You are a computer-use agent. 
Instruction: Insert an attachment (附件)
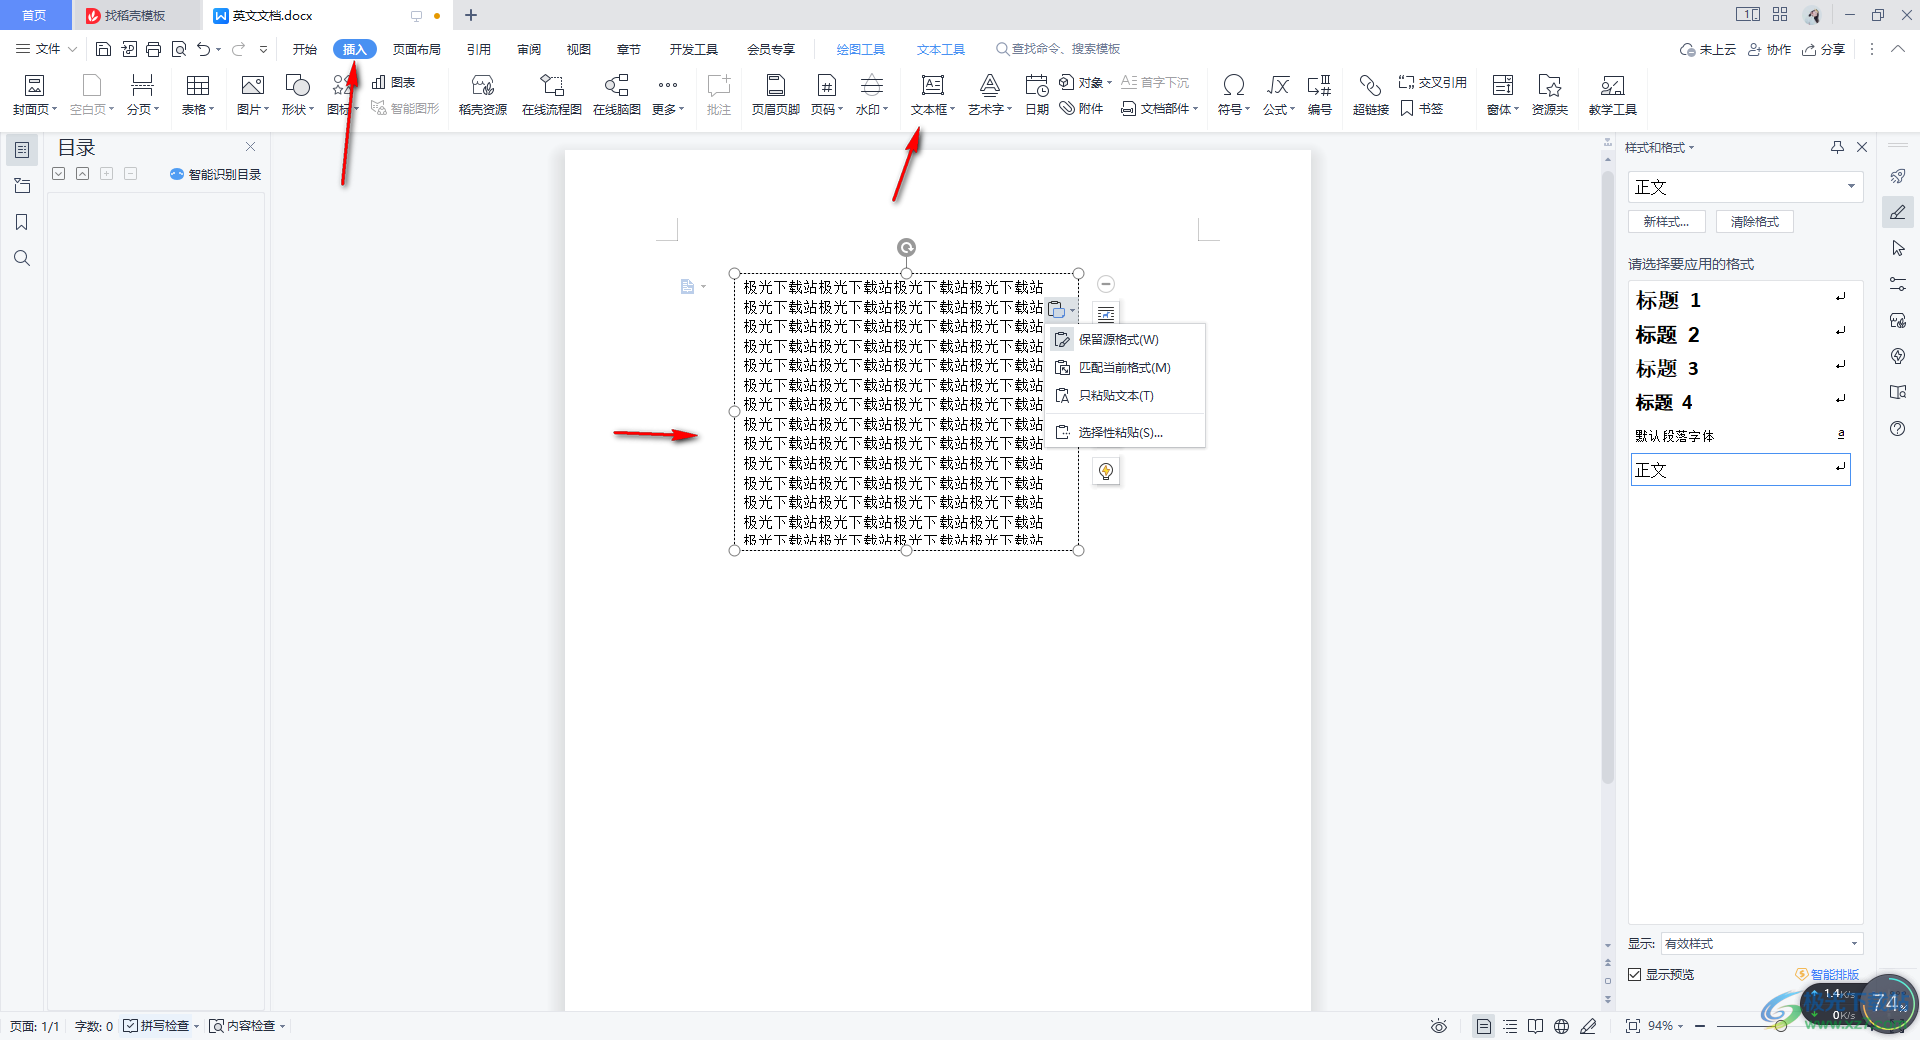coord(1082,108)
